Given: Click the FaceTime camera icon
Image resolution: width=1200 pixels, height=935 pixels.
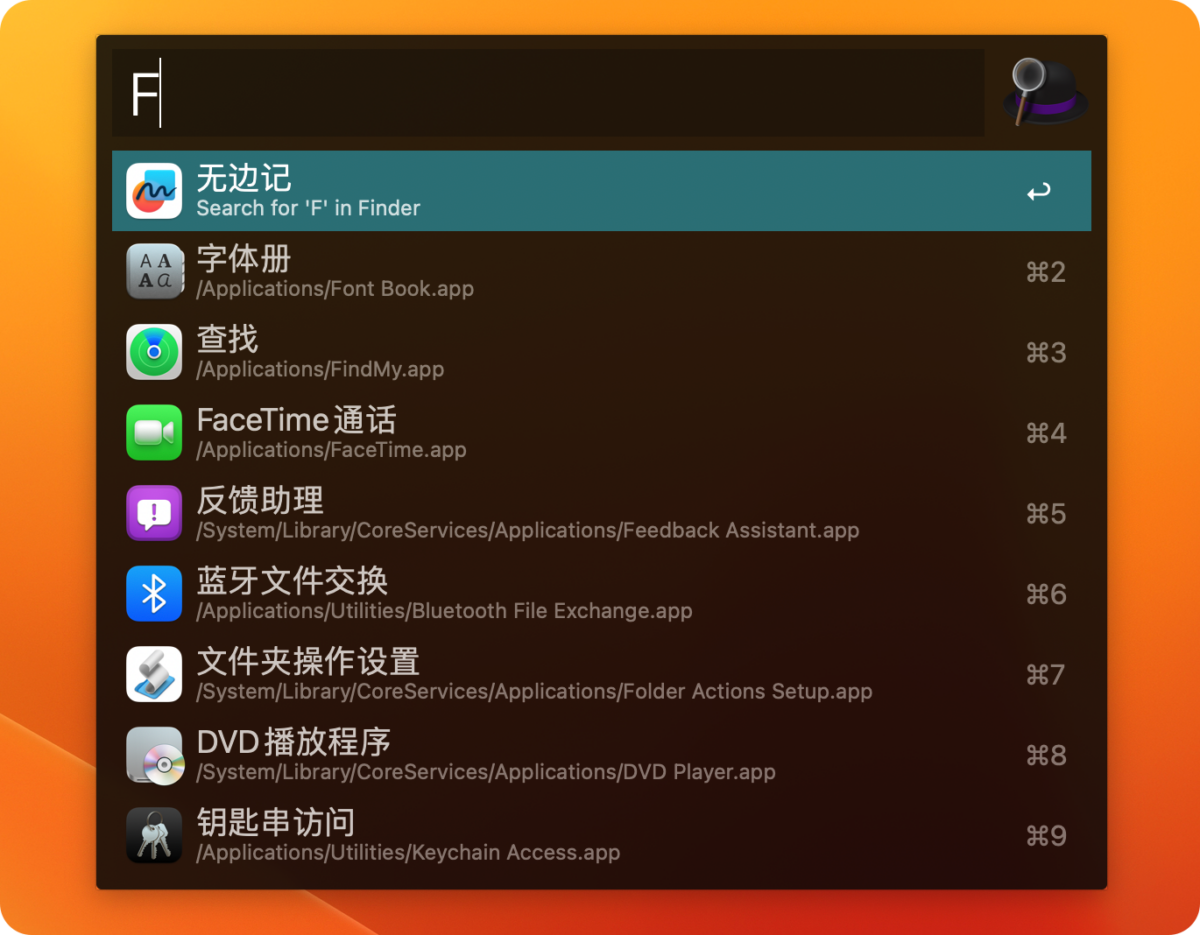Looking at the screenshot, I should [154, 433].
